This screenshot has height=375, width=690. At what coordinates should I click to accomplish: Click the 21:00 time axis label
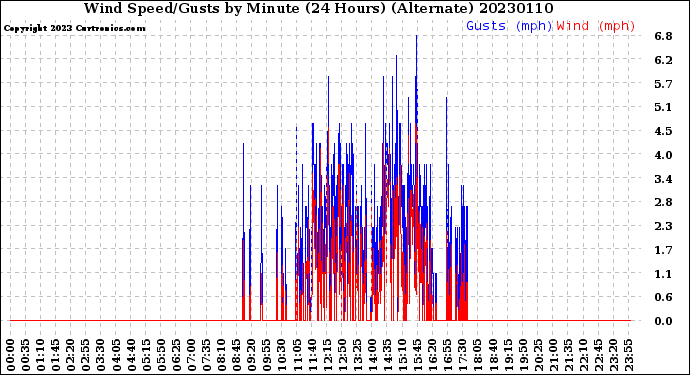553,355
